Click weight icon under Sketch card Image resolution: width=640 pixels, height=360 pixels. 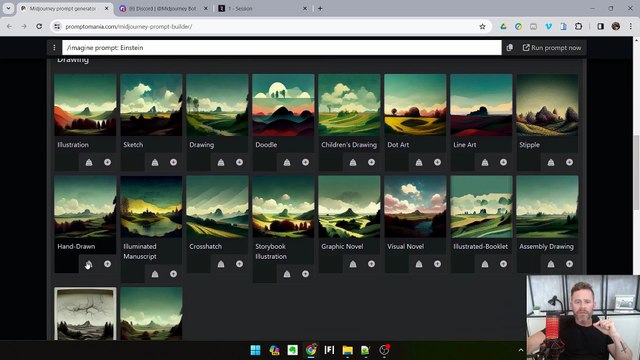155,162
